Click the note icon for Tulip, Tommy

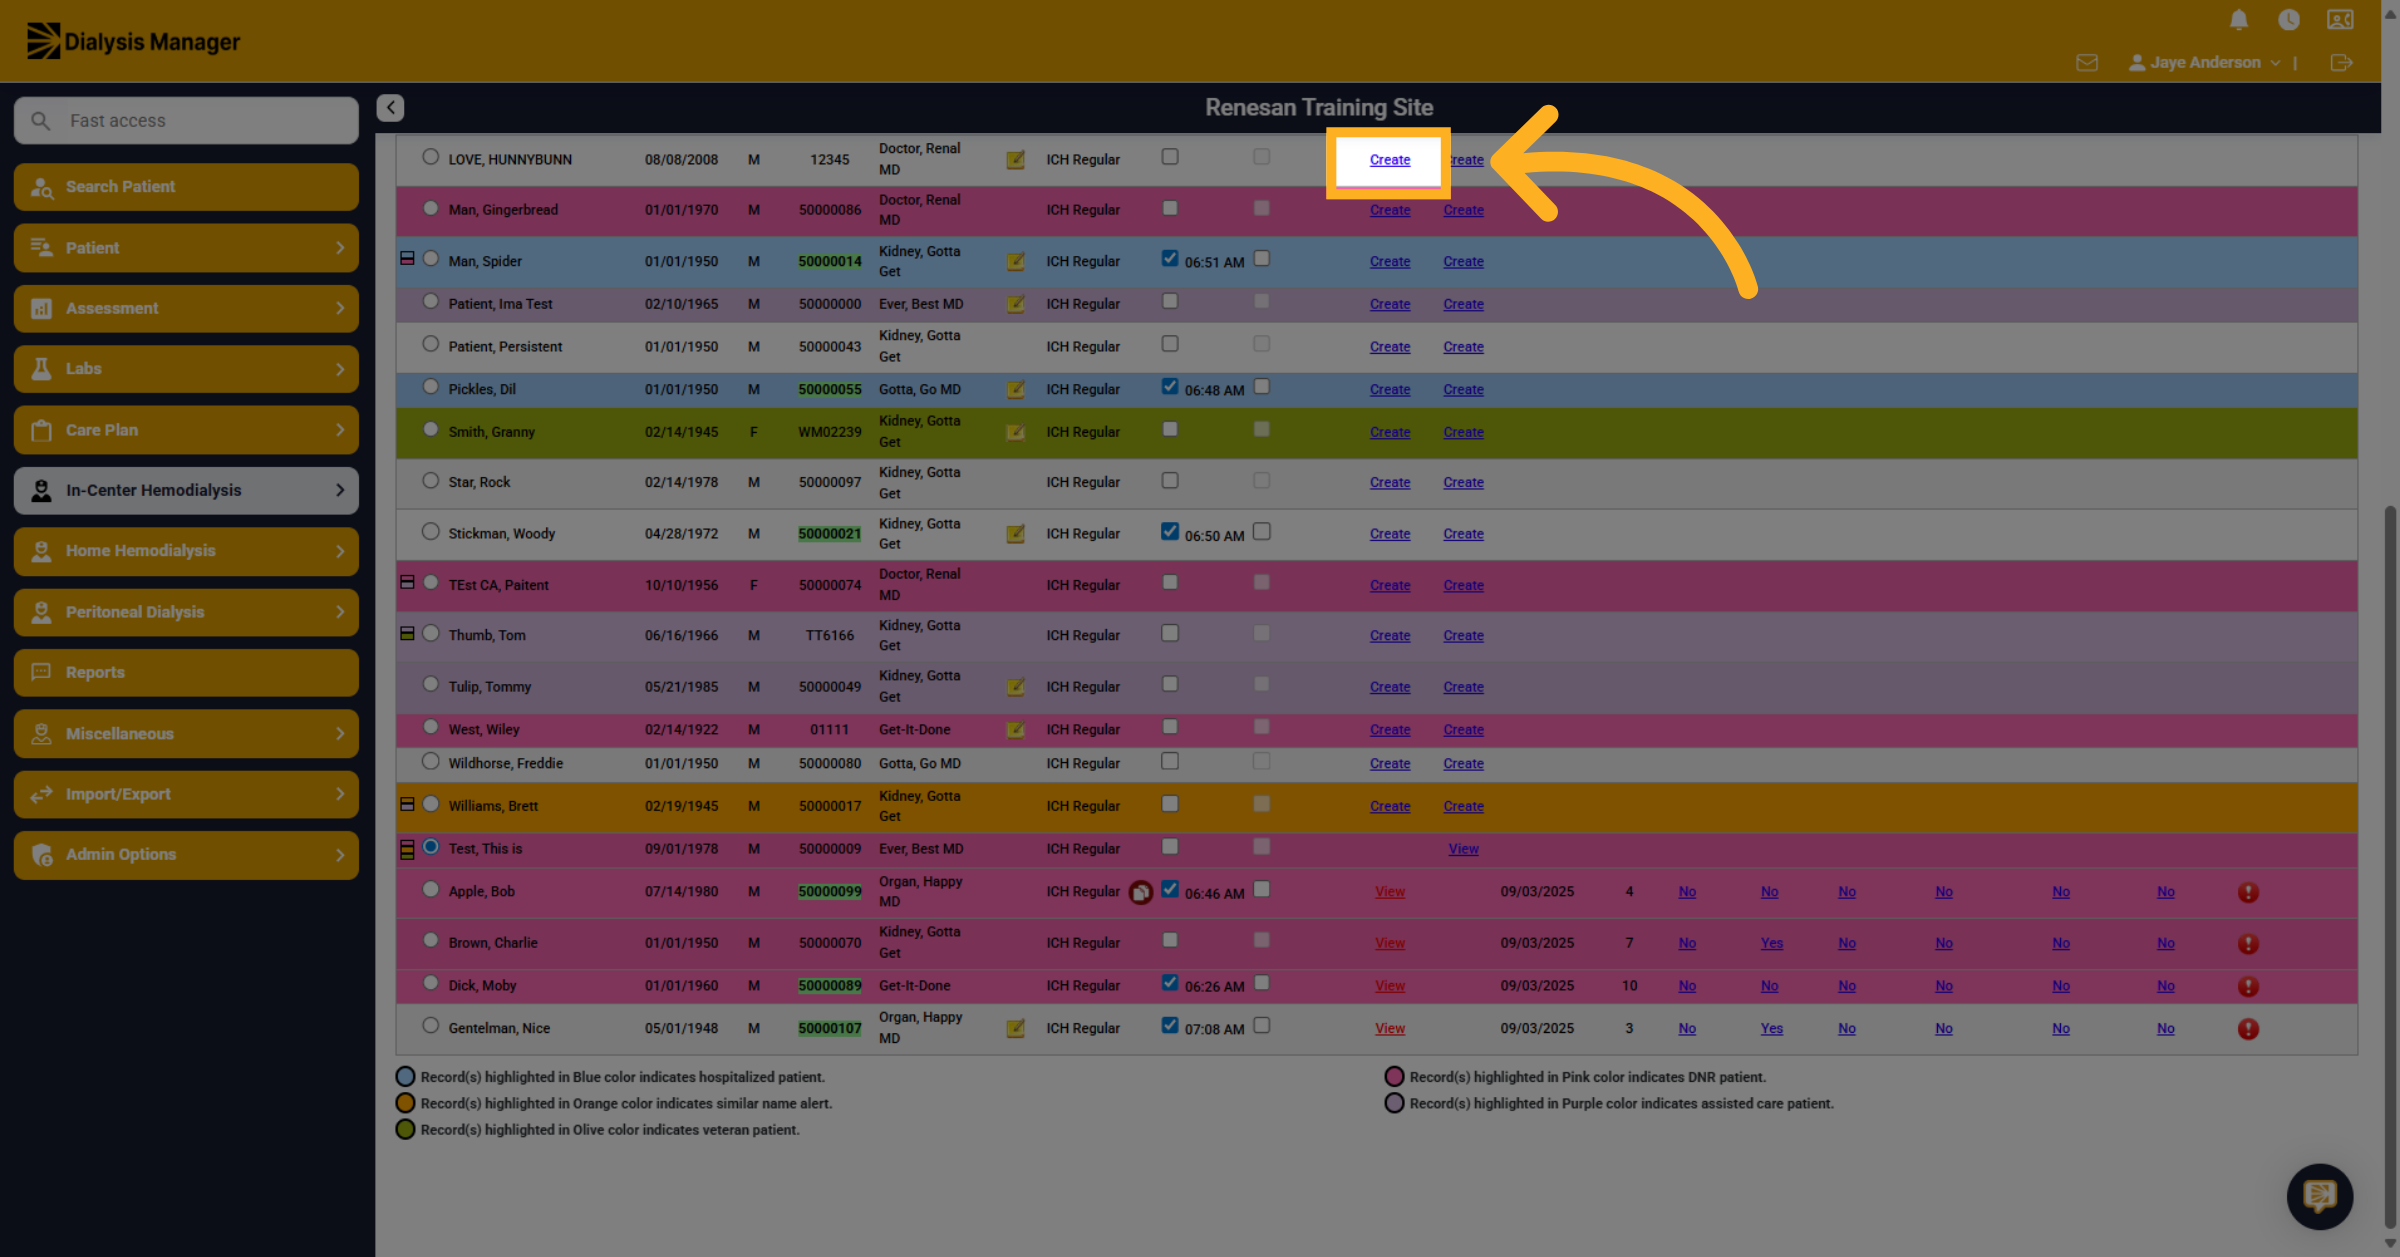coord(1015,687)
